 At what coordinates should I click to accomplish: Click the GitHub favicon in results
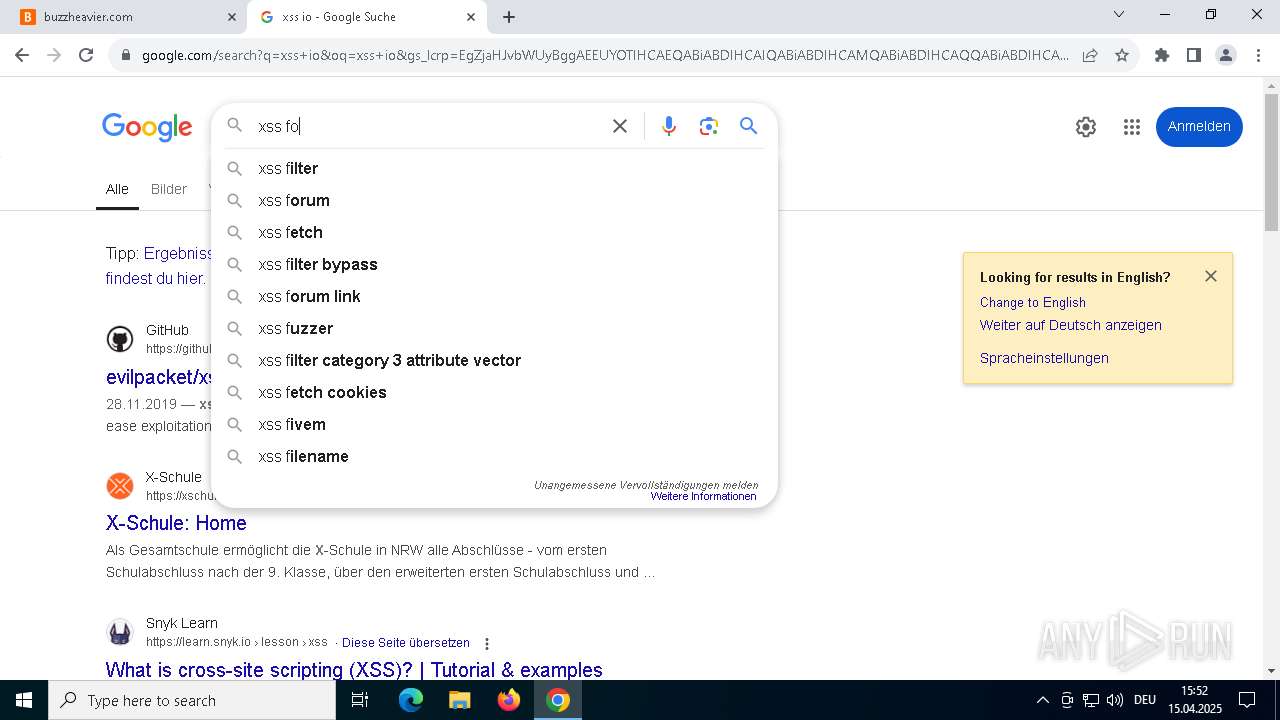(x=120, y=339)
